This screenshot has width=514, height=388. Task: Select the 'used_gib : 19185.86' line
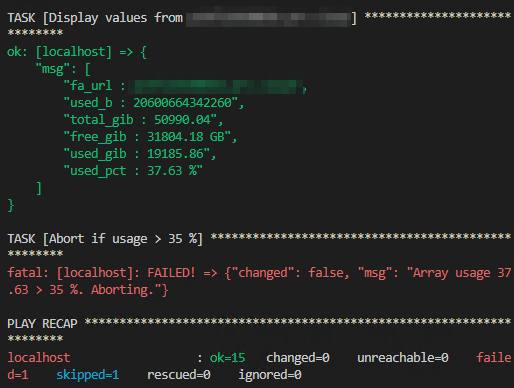[x=140, y=154]
